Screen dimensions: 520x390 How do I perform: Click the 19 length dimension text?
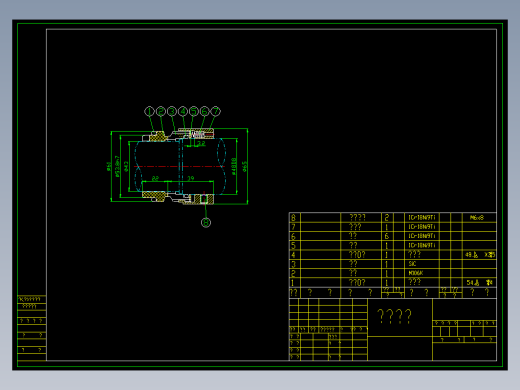pos(191,178)
